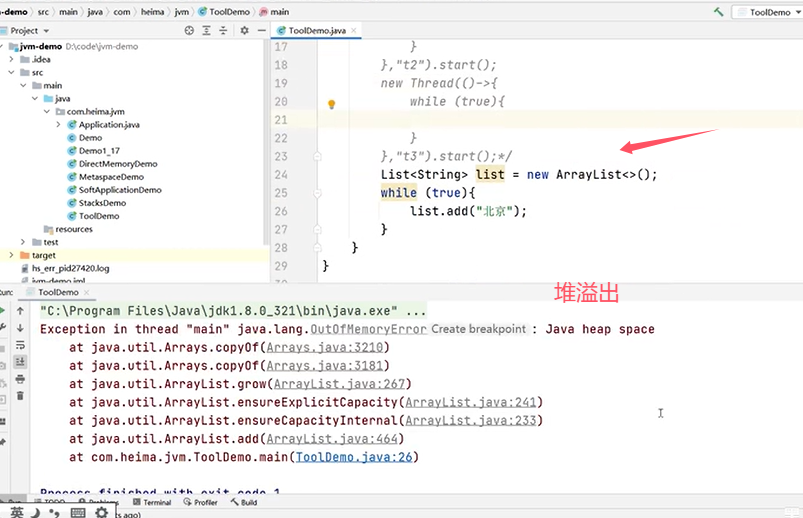Image resolution: width=803 pixels, height=518 pixels.
Task: Open Arrays.java:3181 stack trace link
Action: (x=325, y=366)
